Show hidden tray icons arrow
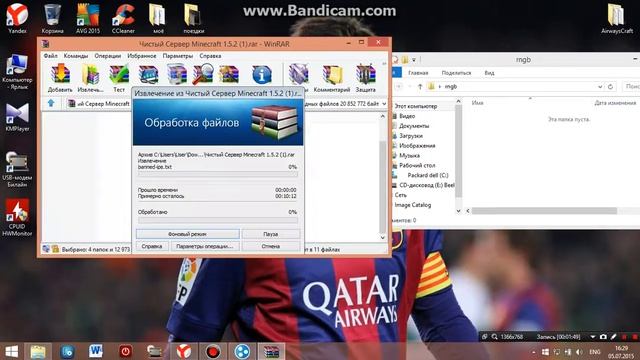The image size is (640, 360). click(533, 351)
